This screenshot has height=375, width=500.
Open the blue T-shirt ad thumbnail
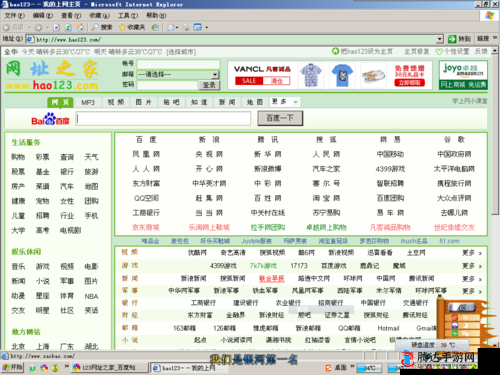pyautogui.click(x=342, y=75)
